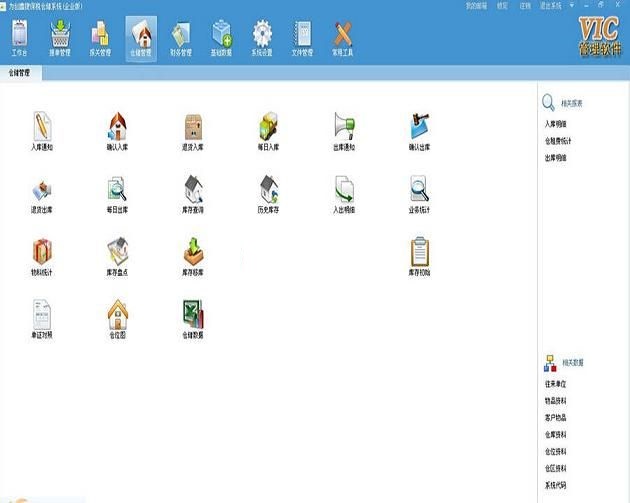Open 库存初始 clipboard icon
The image size is (630, 503).
(419, 257)
